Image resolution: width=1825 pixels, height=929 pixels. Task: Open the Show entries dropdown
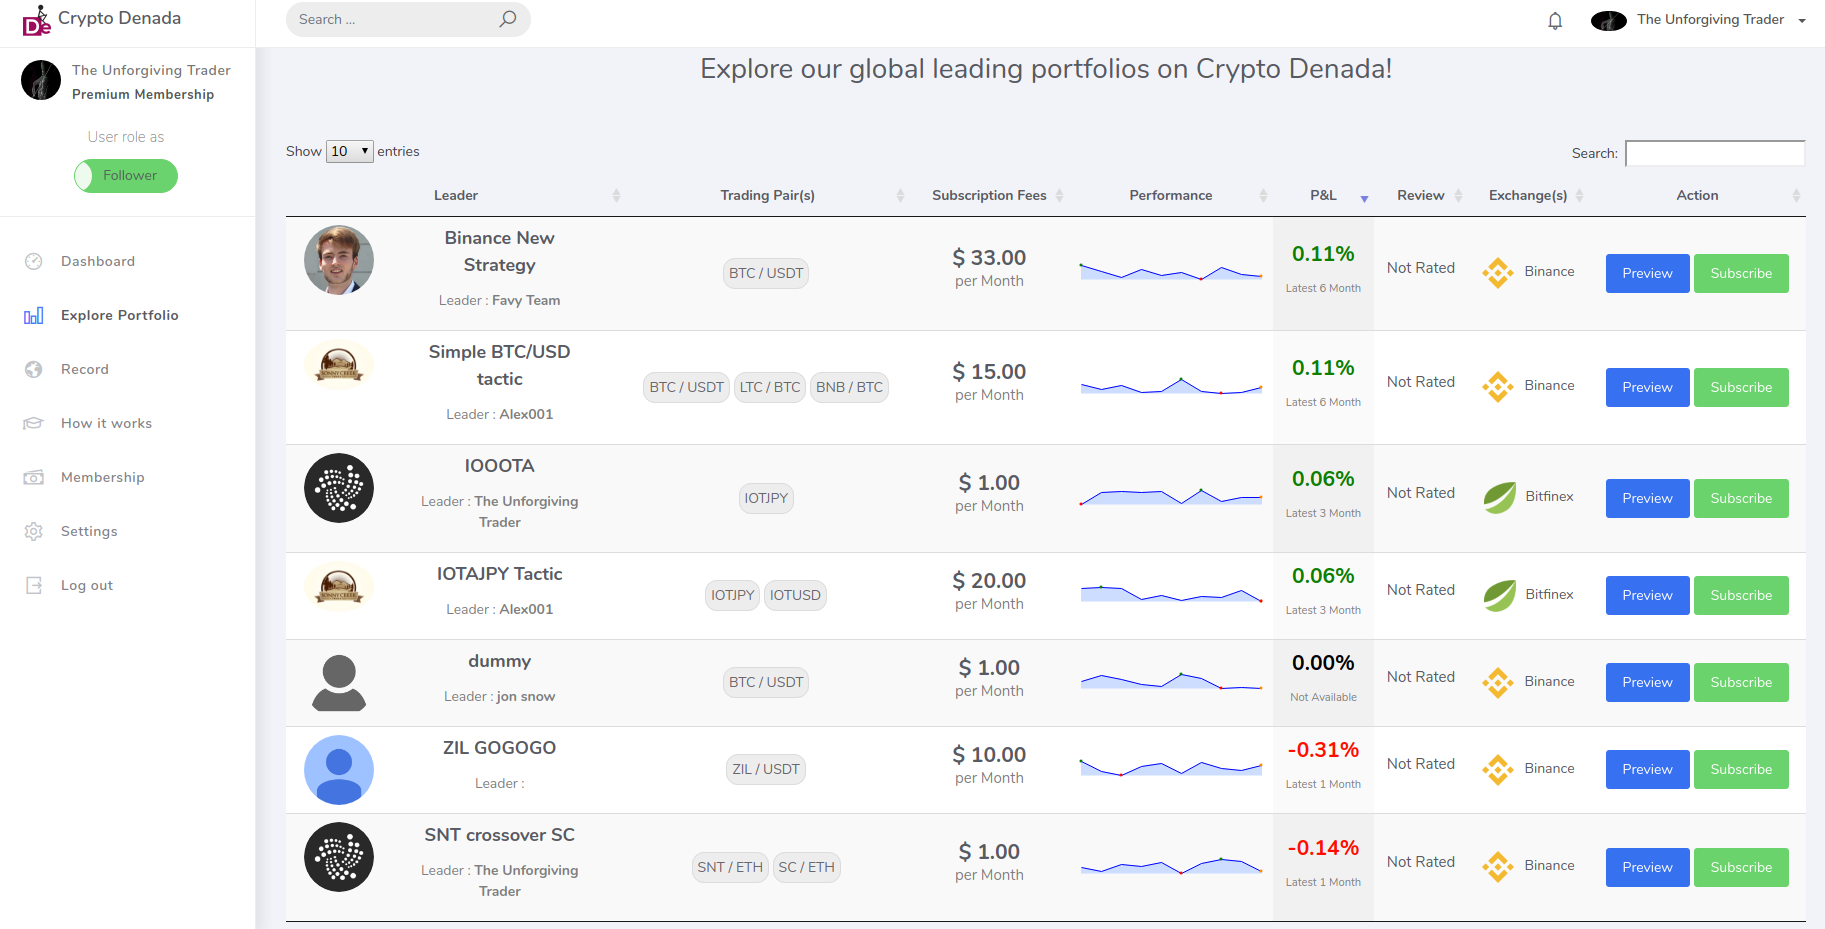pos(348,151)
